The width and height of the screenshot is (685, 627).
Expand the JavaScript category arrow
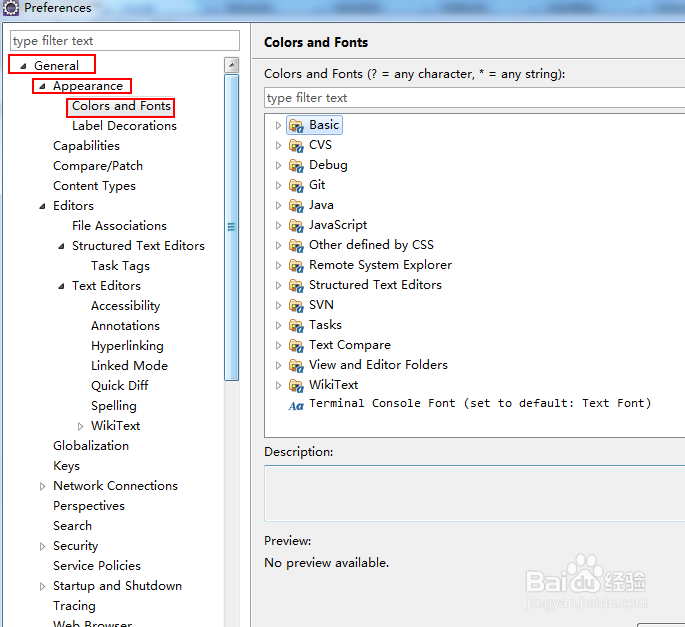tap(278, 225)
